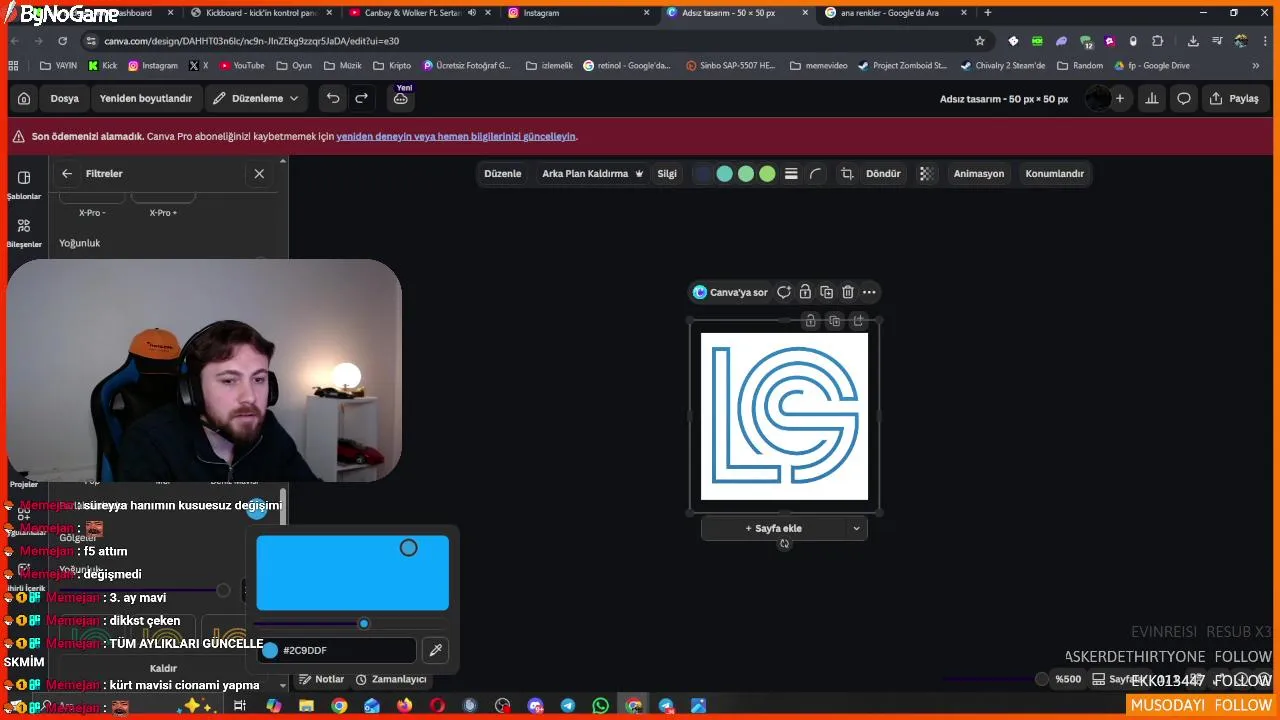Expand the arrow beside Sayfa ekle

tap(856, 528)
